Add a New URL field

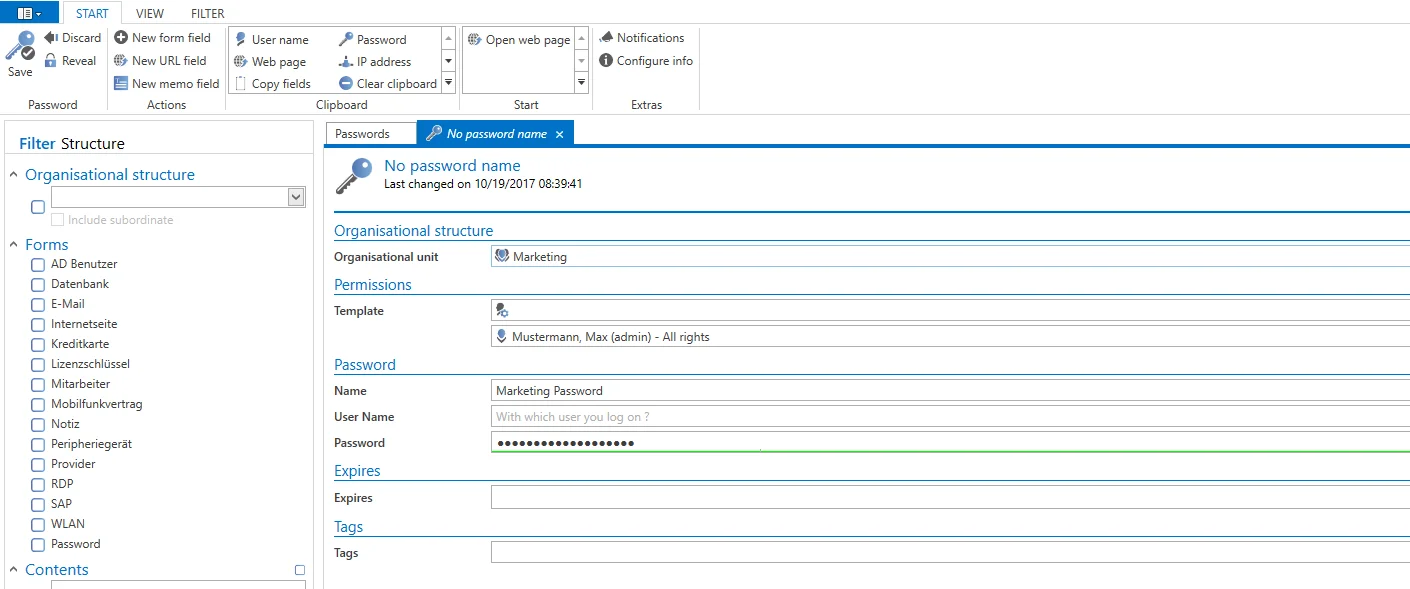(161, 61)
